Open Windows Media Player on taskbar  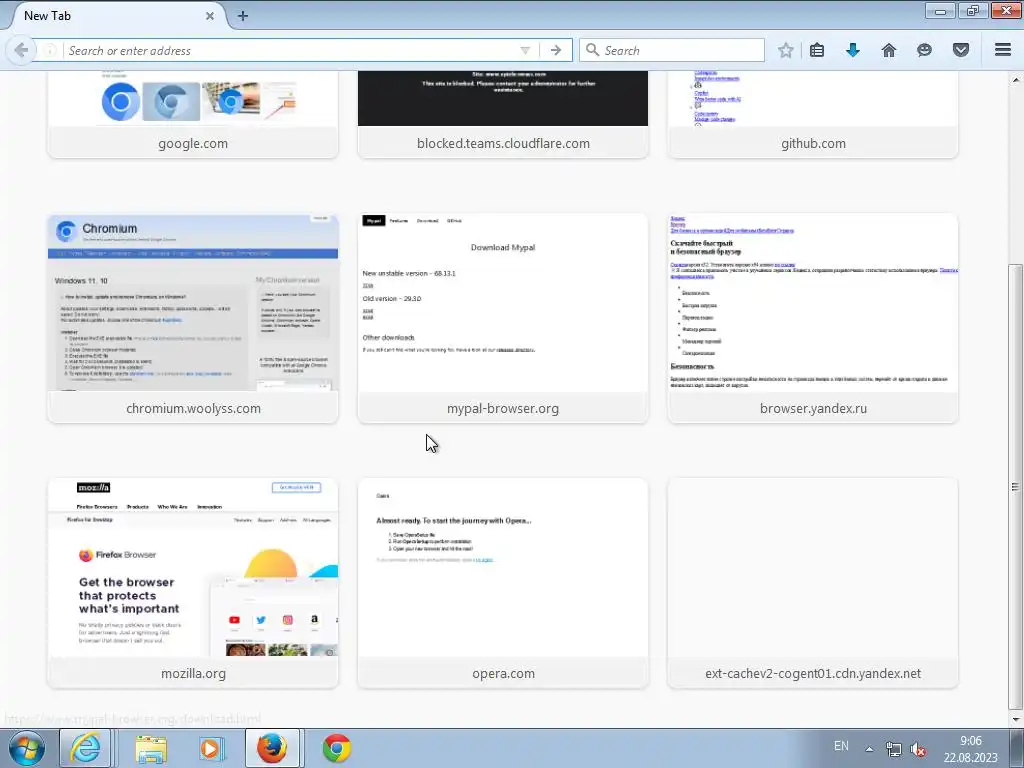(x=211, y=748)
